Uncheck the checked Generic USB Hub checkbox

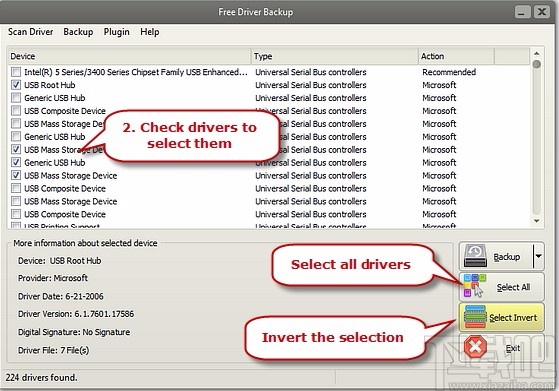16,163
